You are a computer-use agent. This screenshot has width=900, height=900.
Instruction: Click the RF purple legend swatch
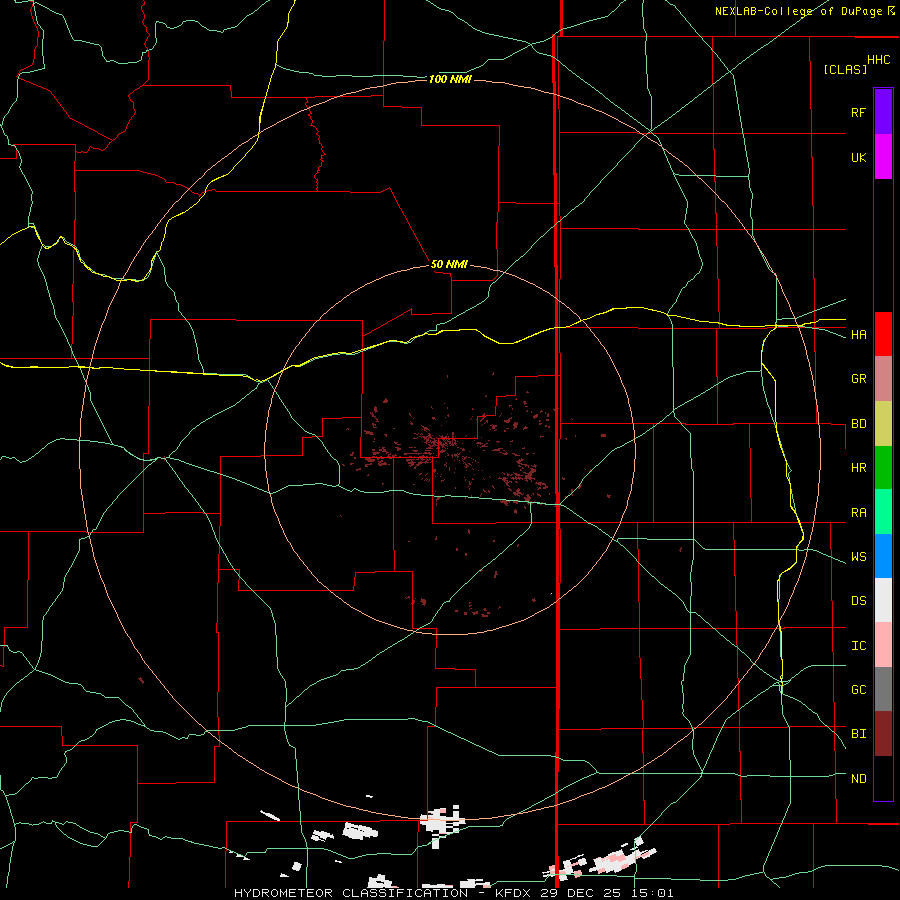pos(883,112)
